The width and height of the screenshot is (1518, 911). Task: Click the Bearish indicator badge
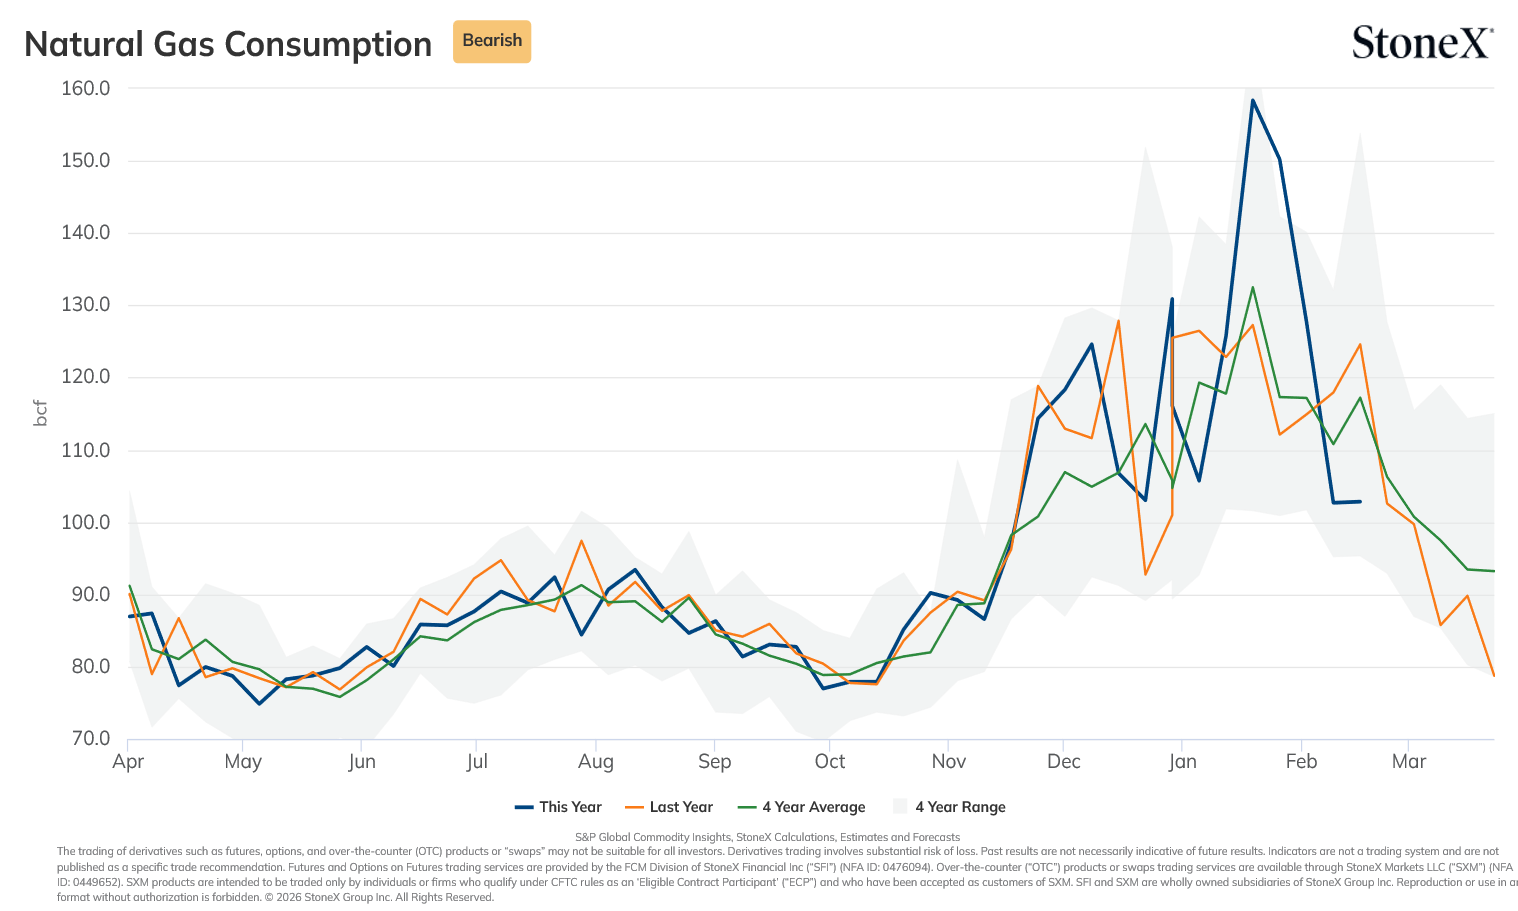pos(492,42)
